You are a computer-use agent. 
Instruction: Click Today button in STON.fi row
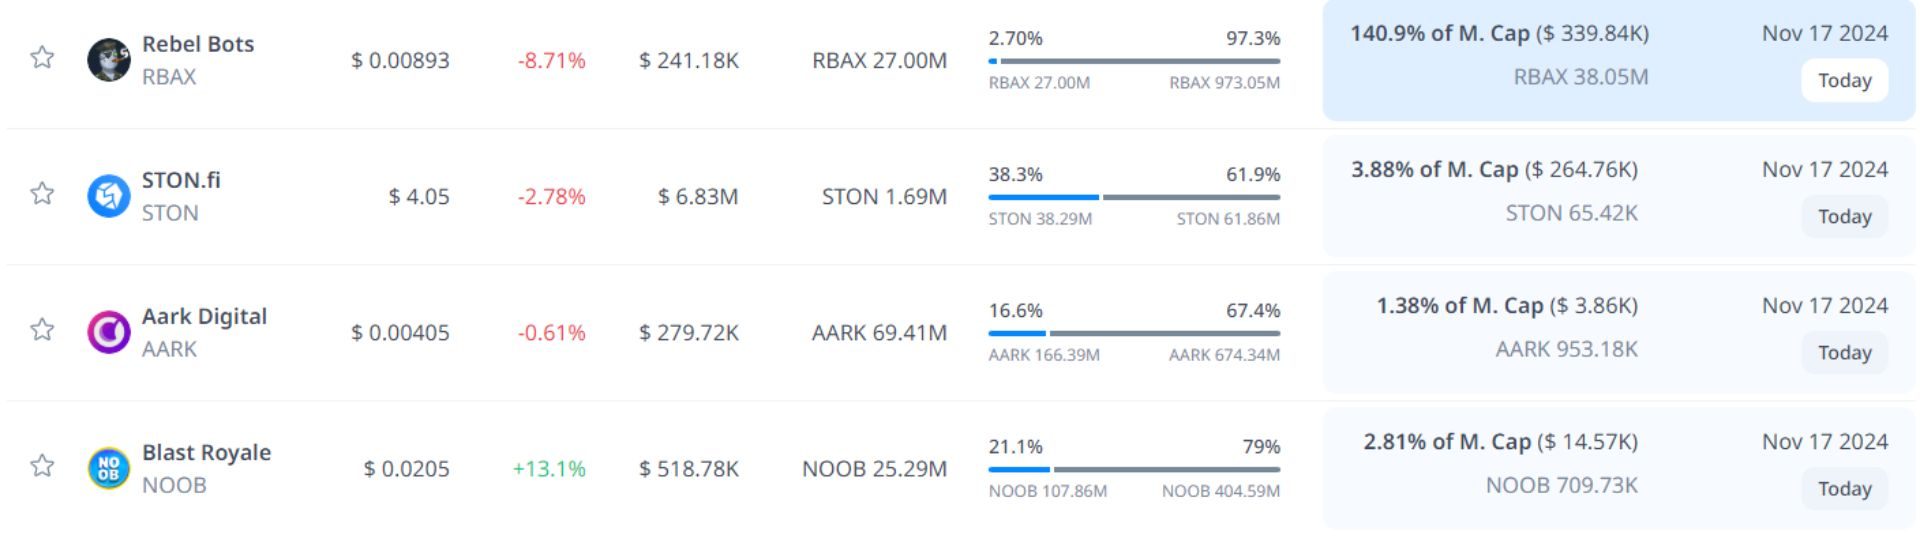pyautogui.click(x=1844, y=217)
